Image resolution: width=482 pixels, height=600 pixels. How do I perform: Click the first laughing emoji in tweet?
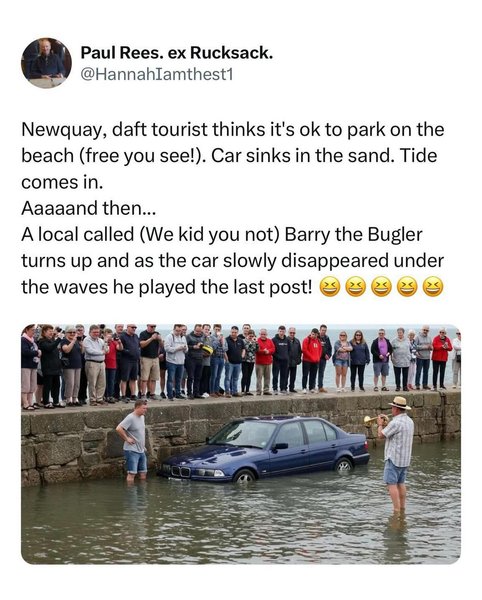(329, 288)
